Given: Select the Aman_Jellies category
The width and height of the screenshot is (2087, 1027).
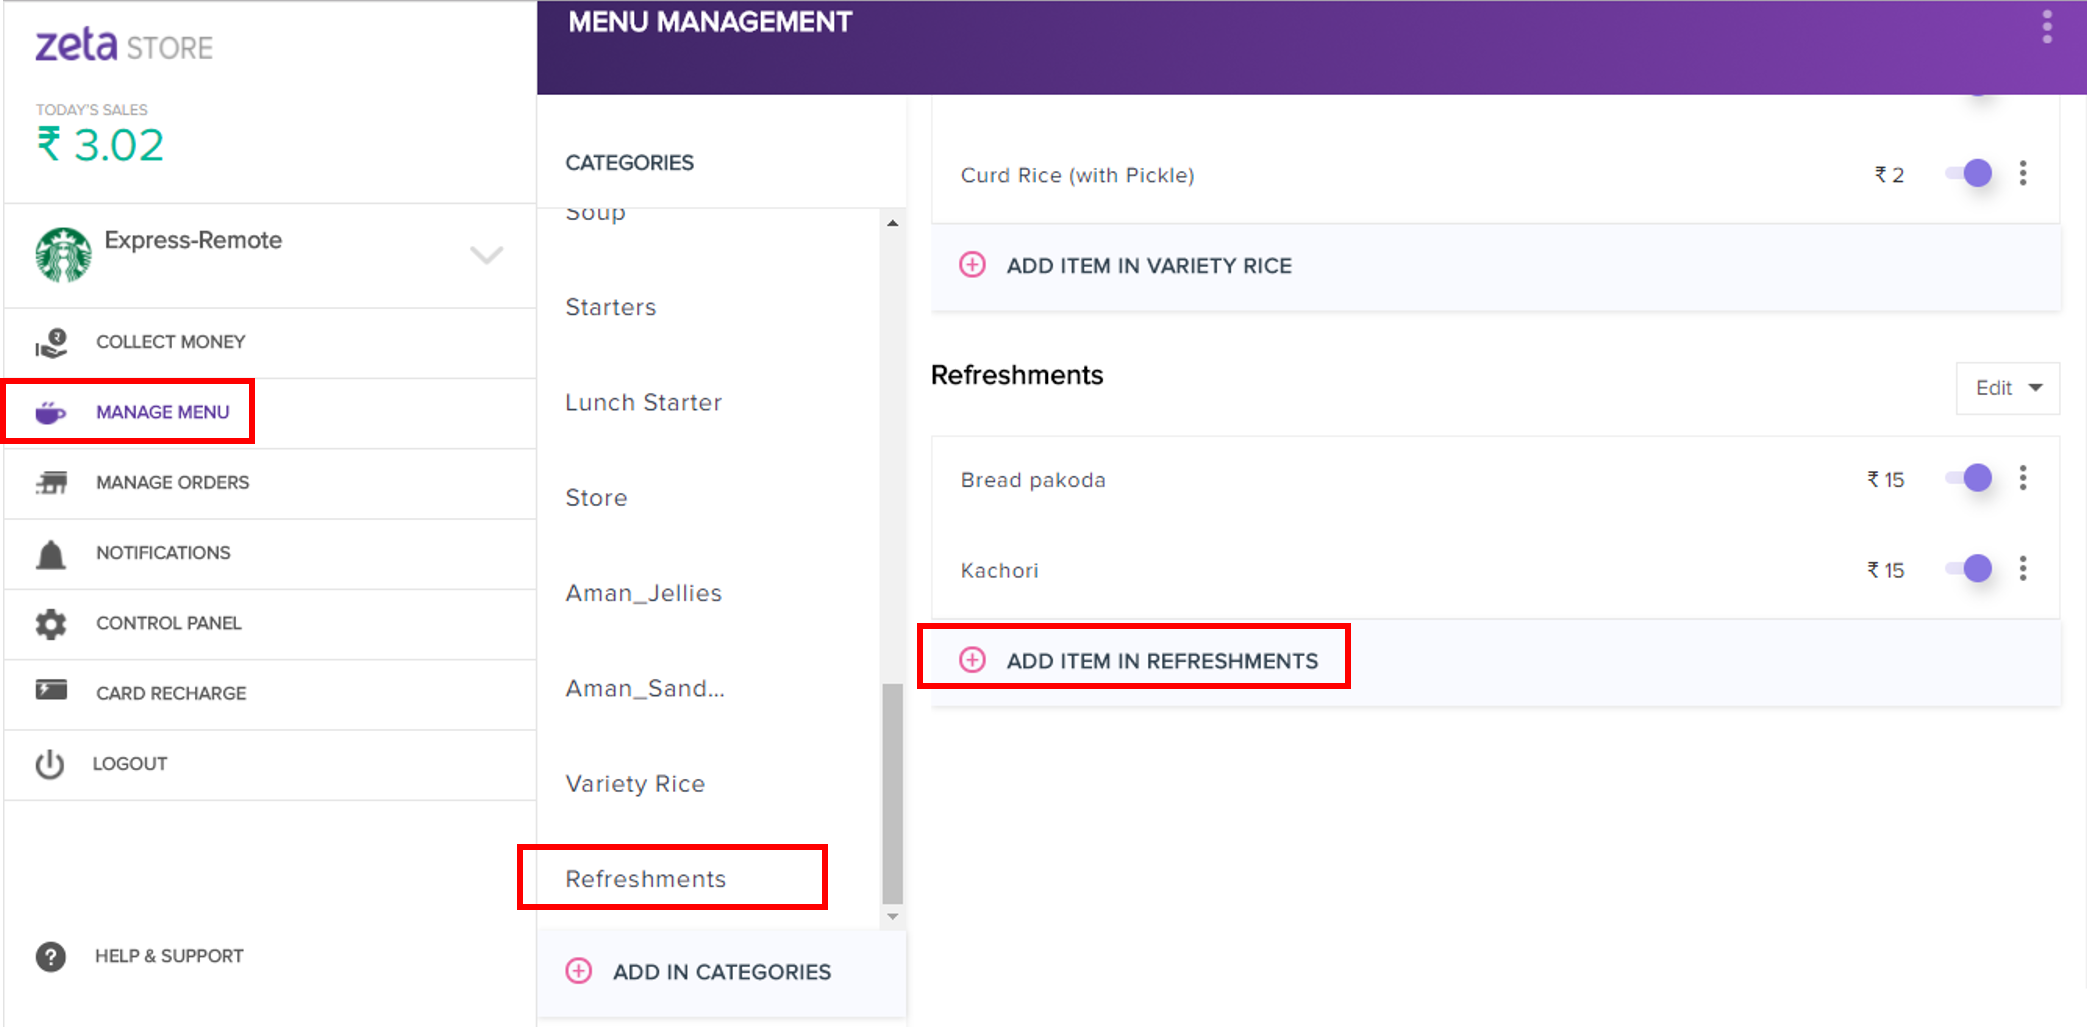Looking at the screenshot, I should click(644, 593).
